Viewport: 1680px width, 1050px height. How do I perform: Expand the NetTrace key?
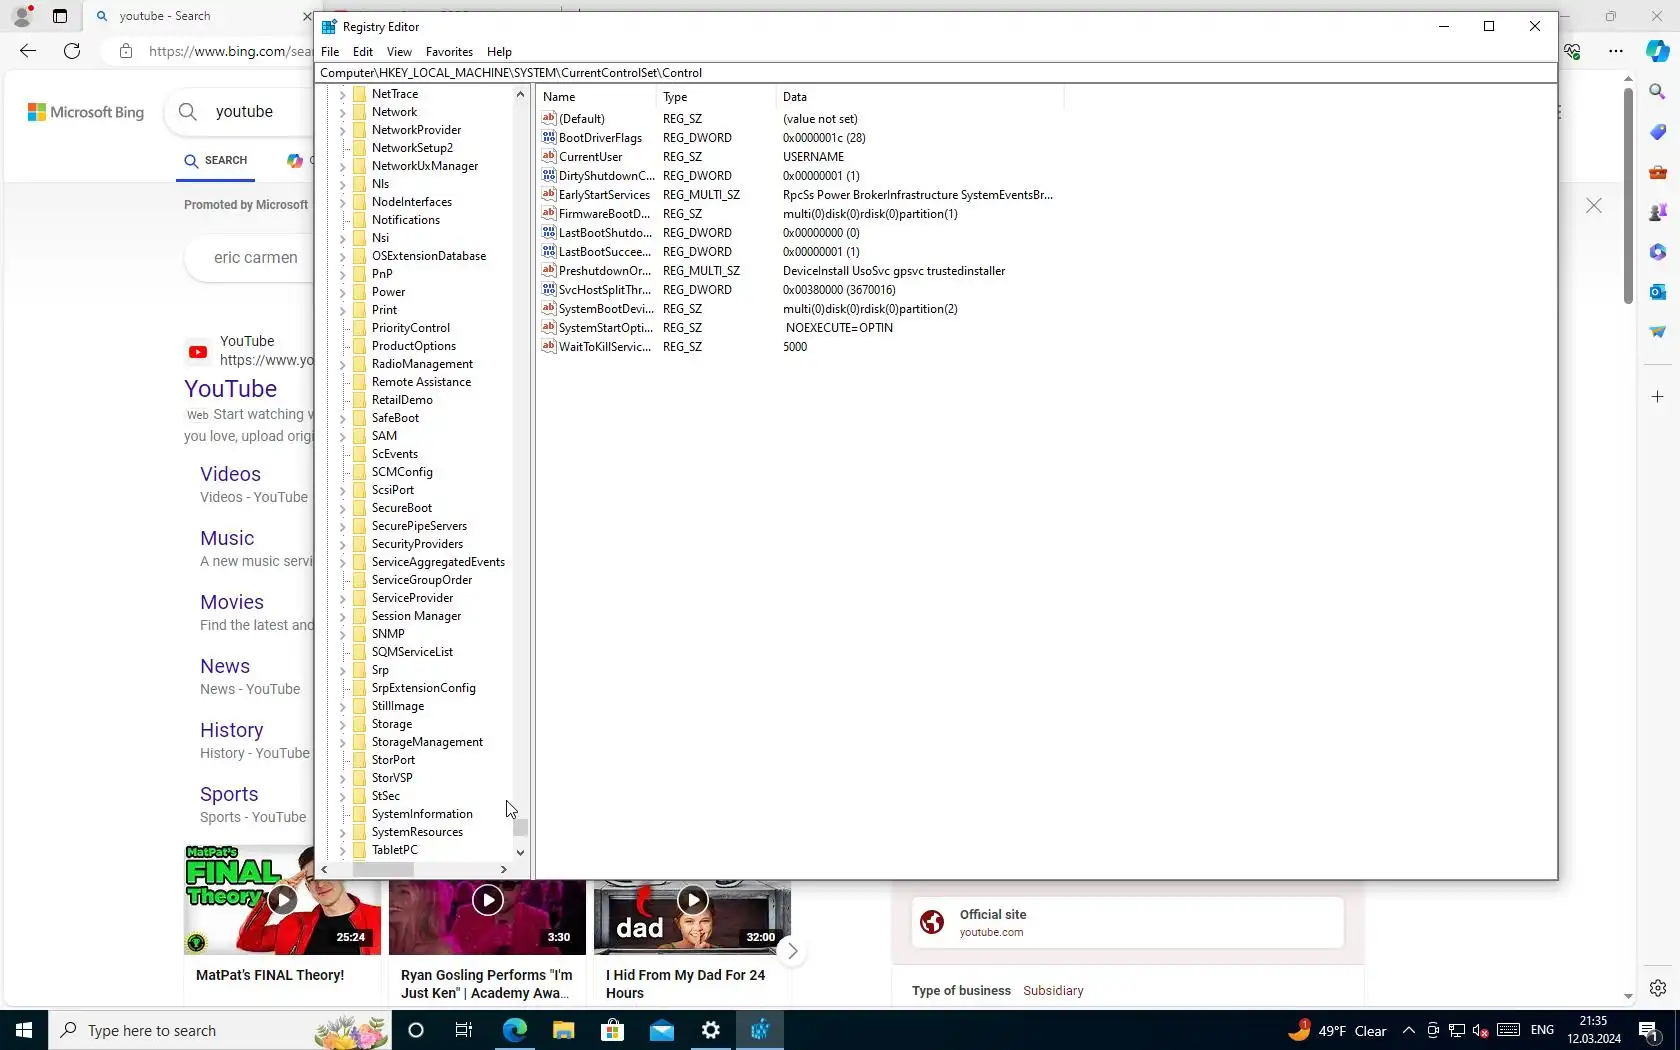pos(342,95)
